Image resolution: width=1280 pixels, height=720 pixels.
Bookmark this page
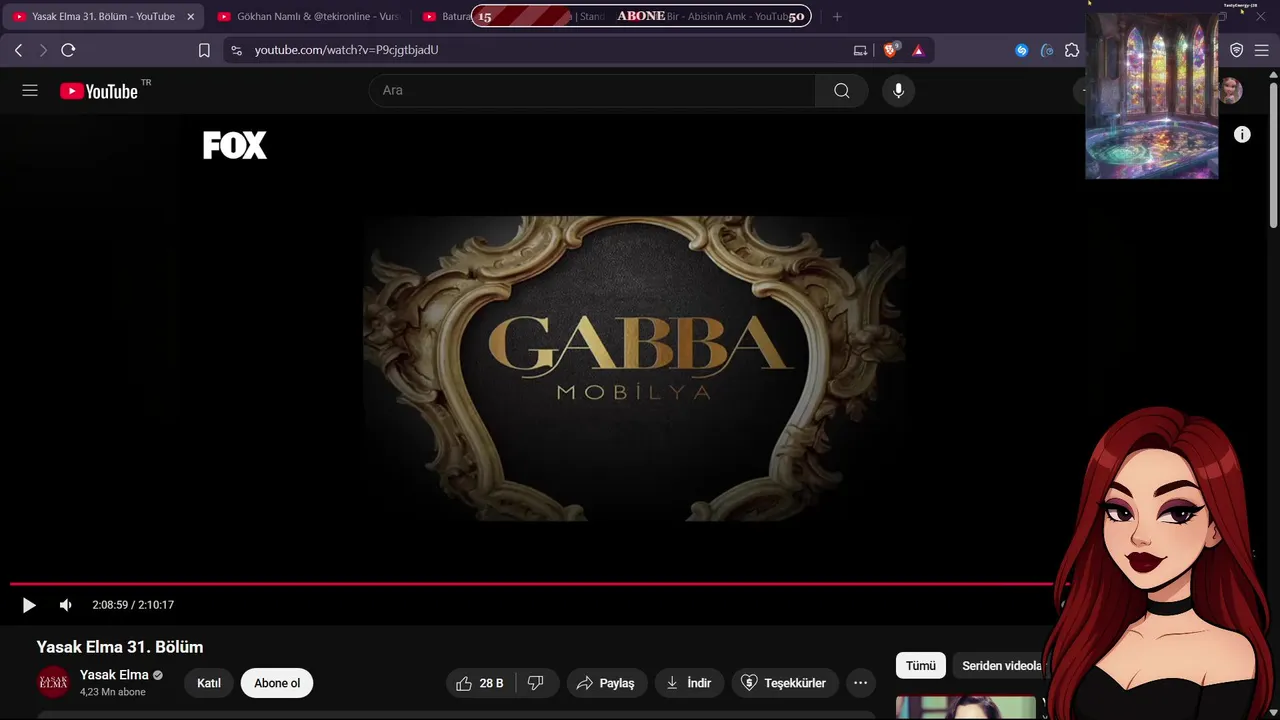coord(204,50)
